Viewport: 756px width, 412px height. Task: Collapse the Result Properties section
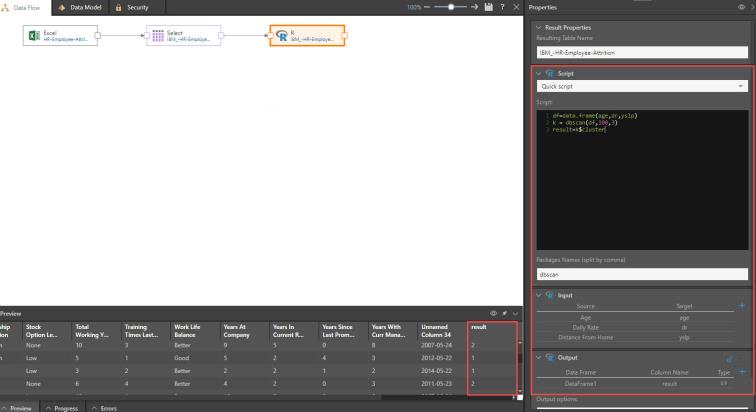click(539, 27)
